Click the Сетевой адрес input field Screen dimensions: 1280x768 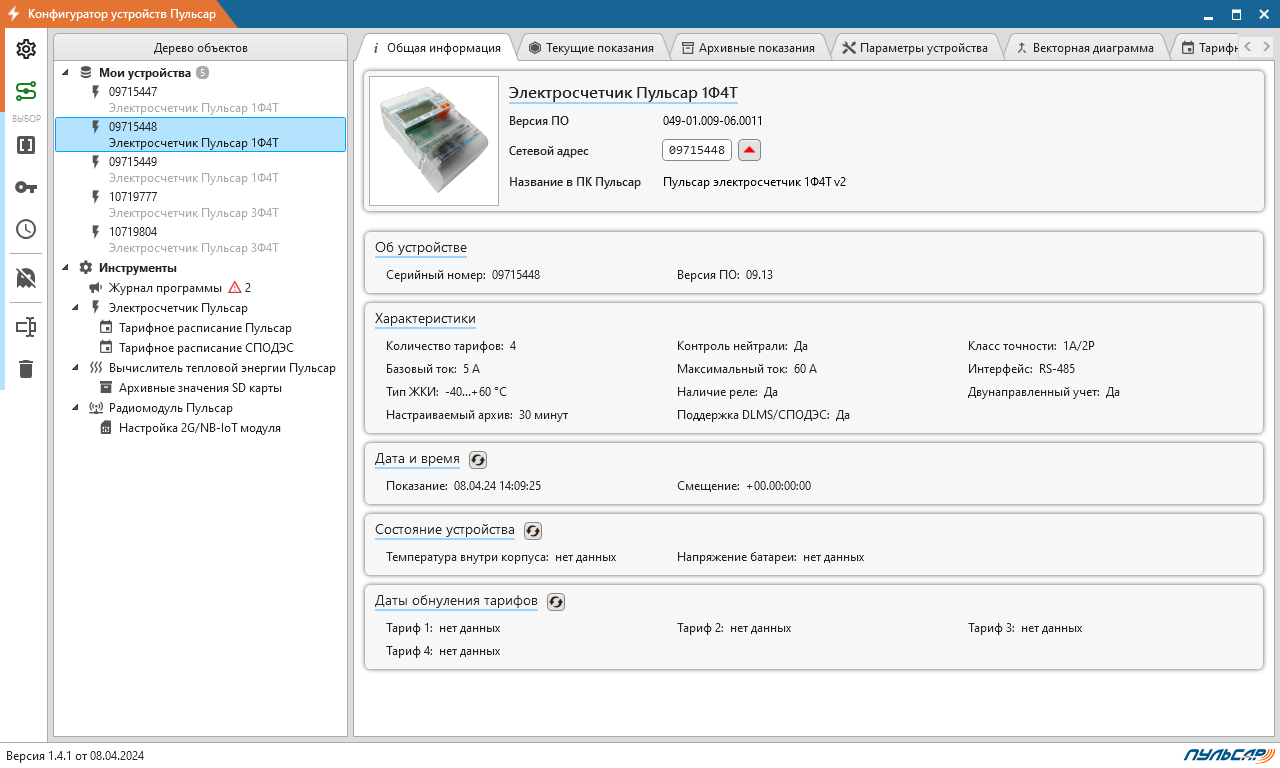point(697,150)
